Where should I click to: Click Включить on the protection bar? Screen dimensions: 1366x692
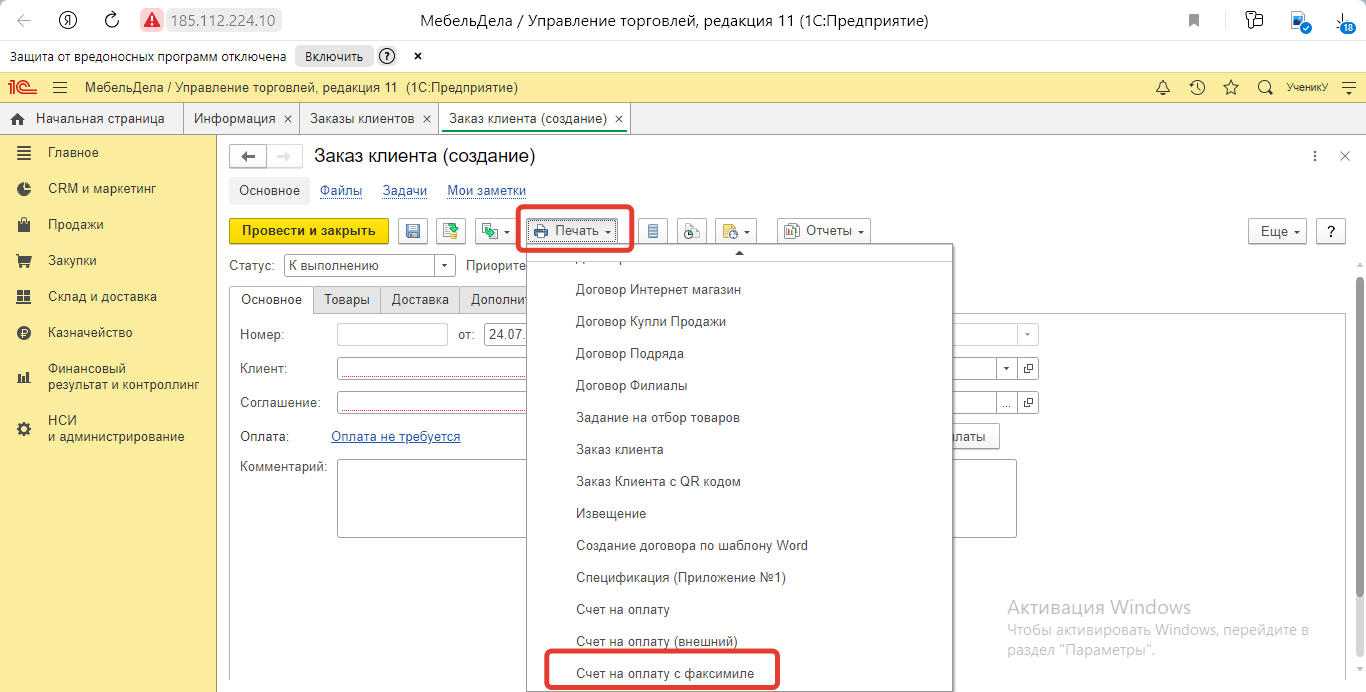coord(334,56)
